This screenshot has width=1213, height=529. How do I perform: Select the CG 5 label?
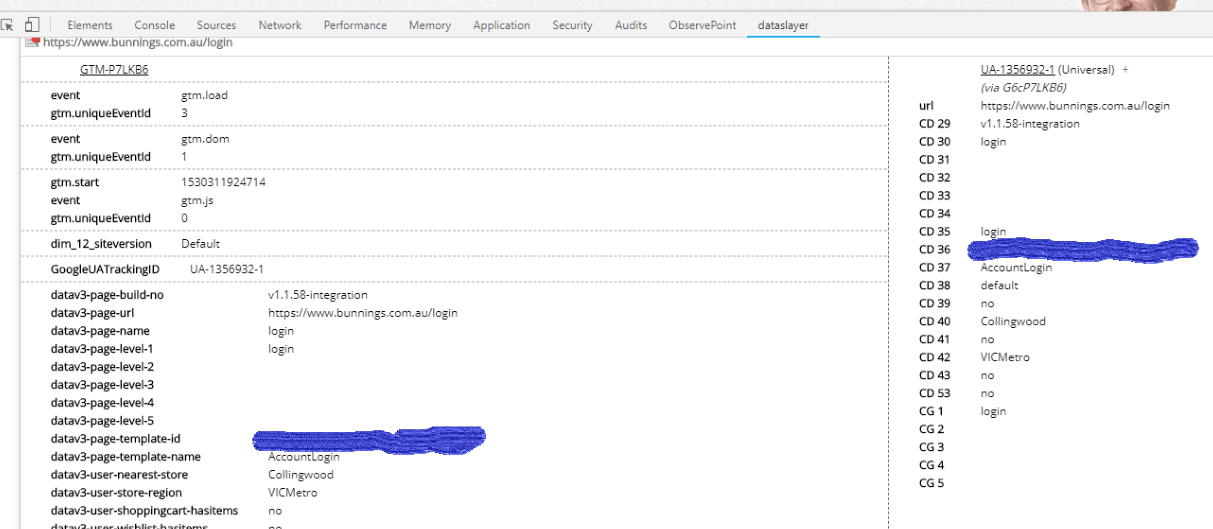tap(931, 484)
